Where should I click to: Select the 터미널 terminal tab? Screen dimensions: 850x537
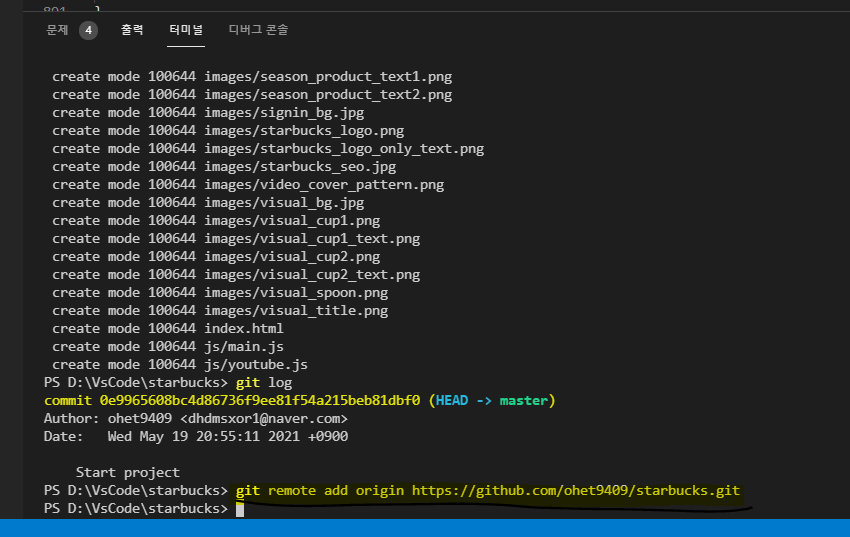185,30
